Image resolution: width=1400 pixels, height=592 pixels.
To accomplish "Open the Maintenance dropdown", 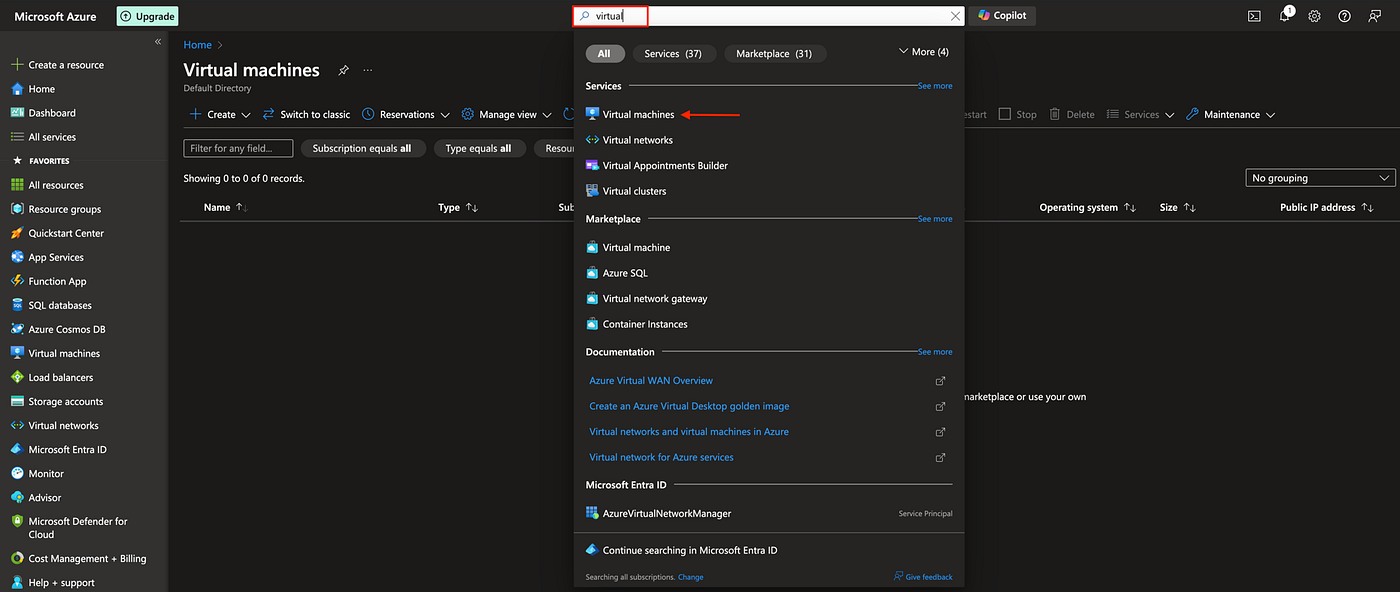I will pos(1231,114).
